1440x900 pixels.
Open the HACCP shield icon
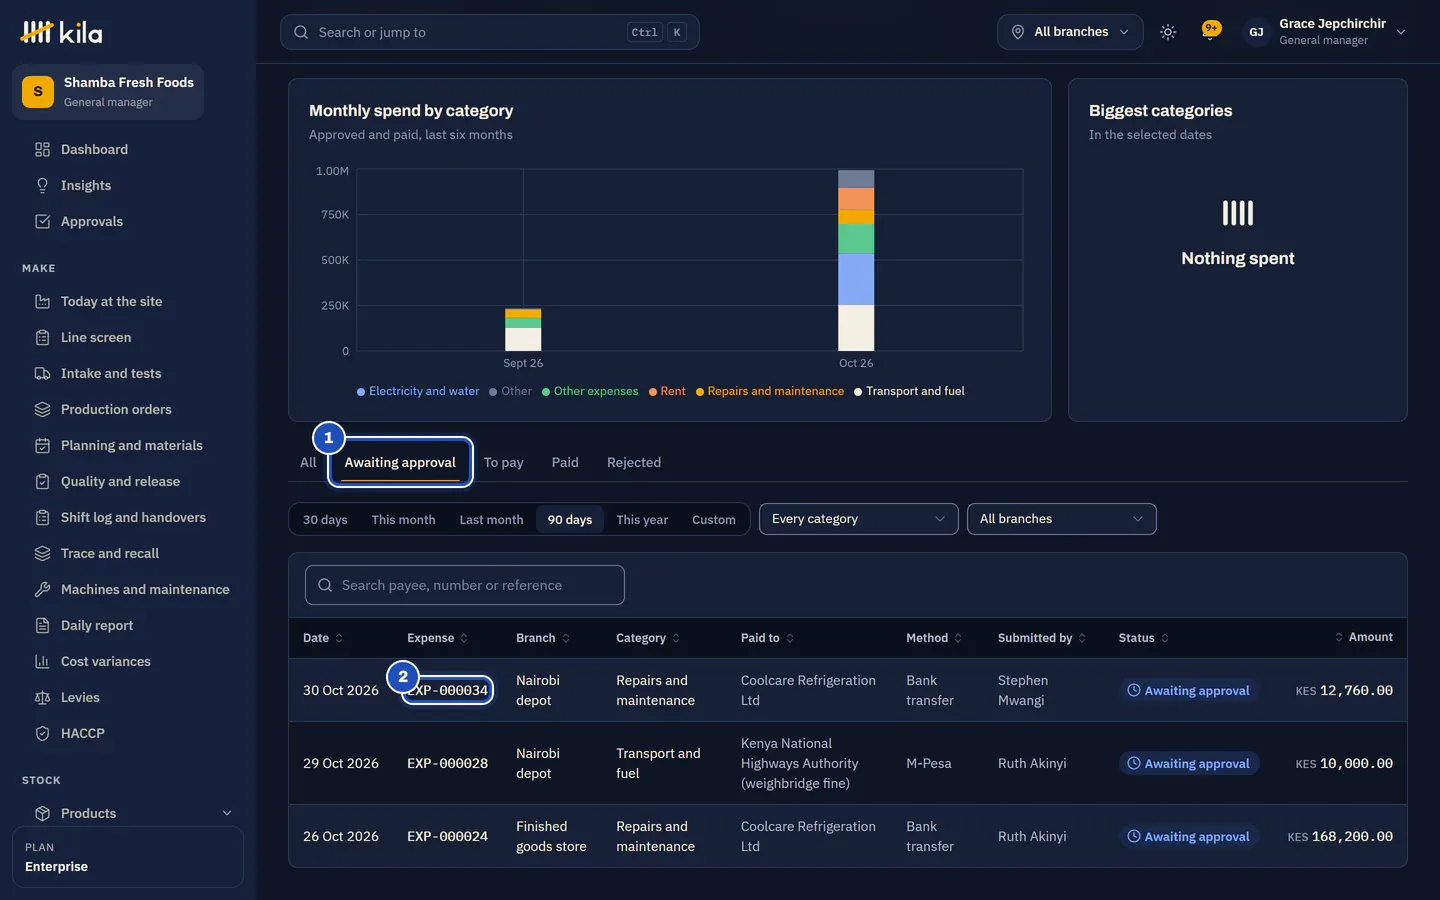pos(42,734)
